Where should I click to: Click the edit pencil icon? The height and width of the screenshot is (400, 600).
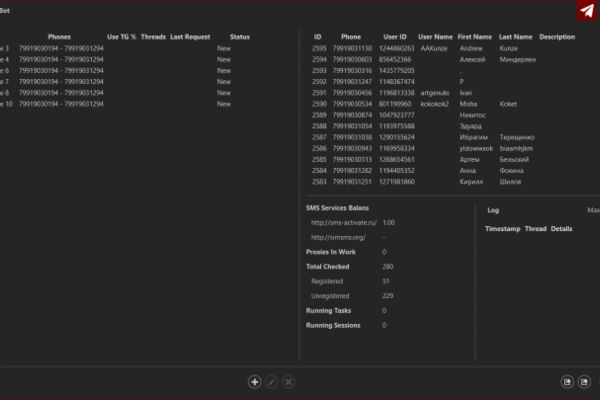pos(272,382)
